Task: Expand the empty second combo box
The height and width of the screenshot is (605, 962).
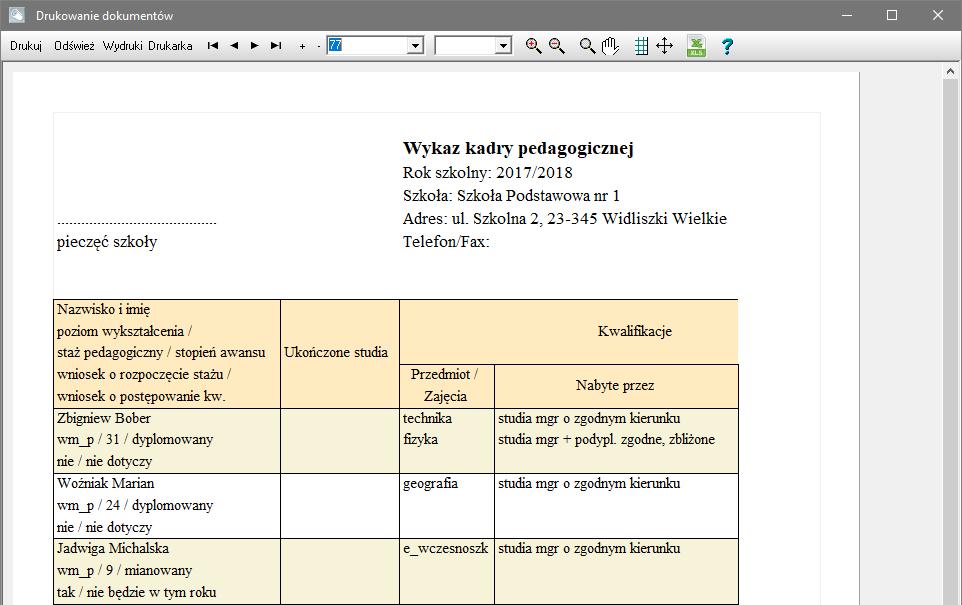Action: tap(504, 46)
